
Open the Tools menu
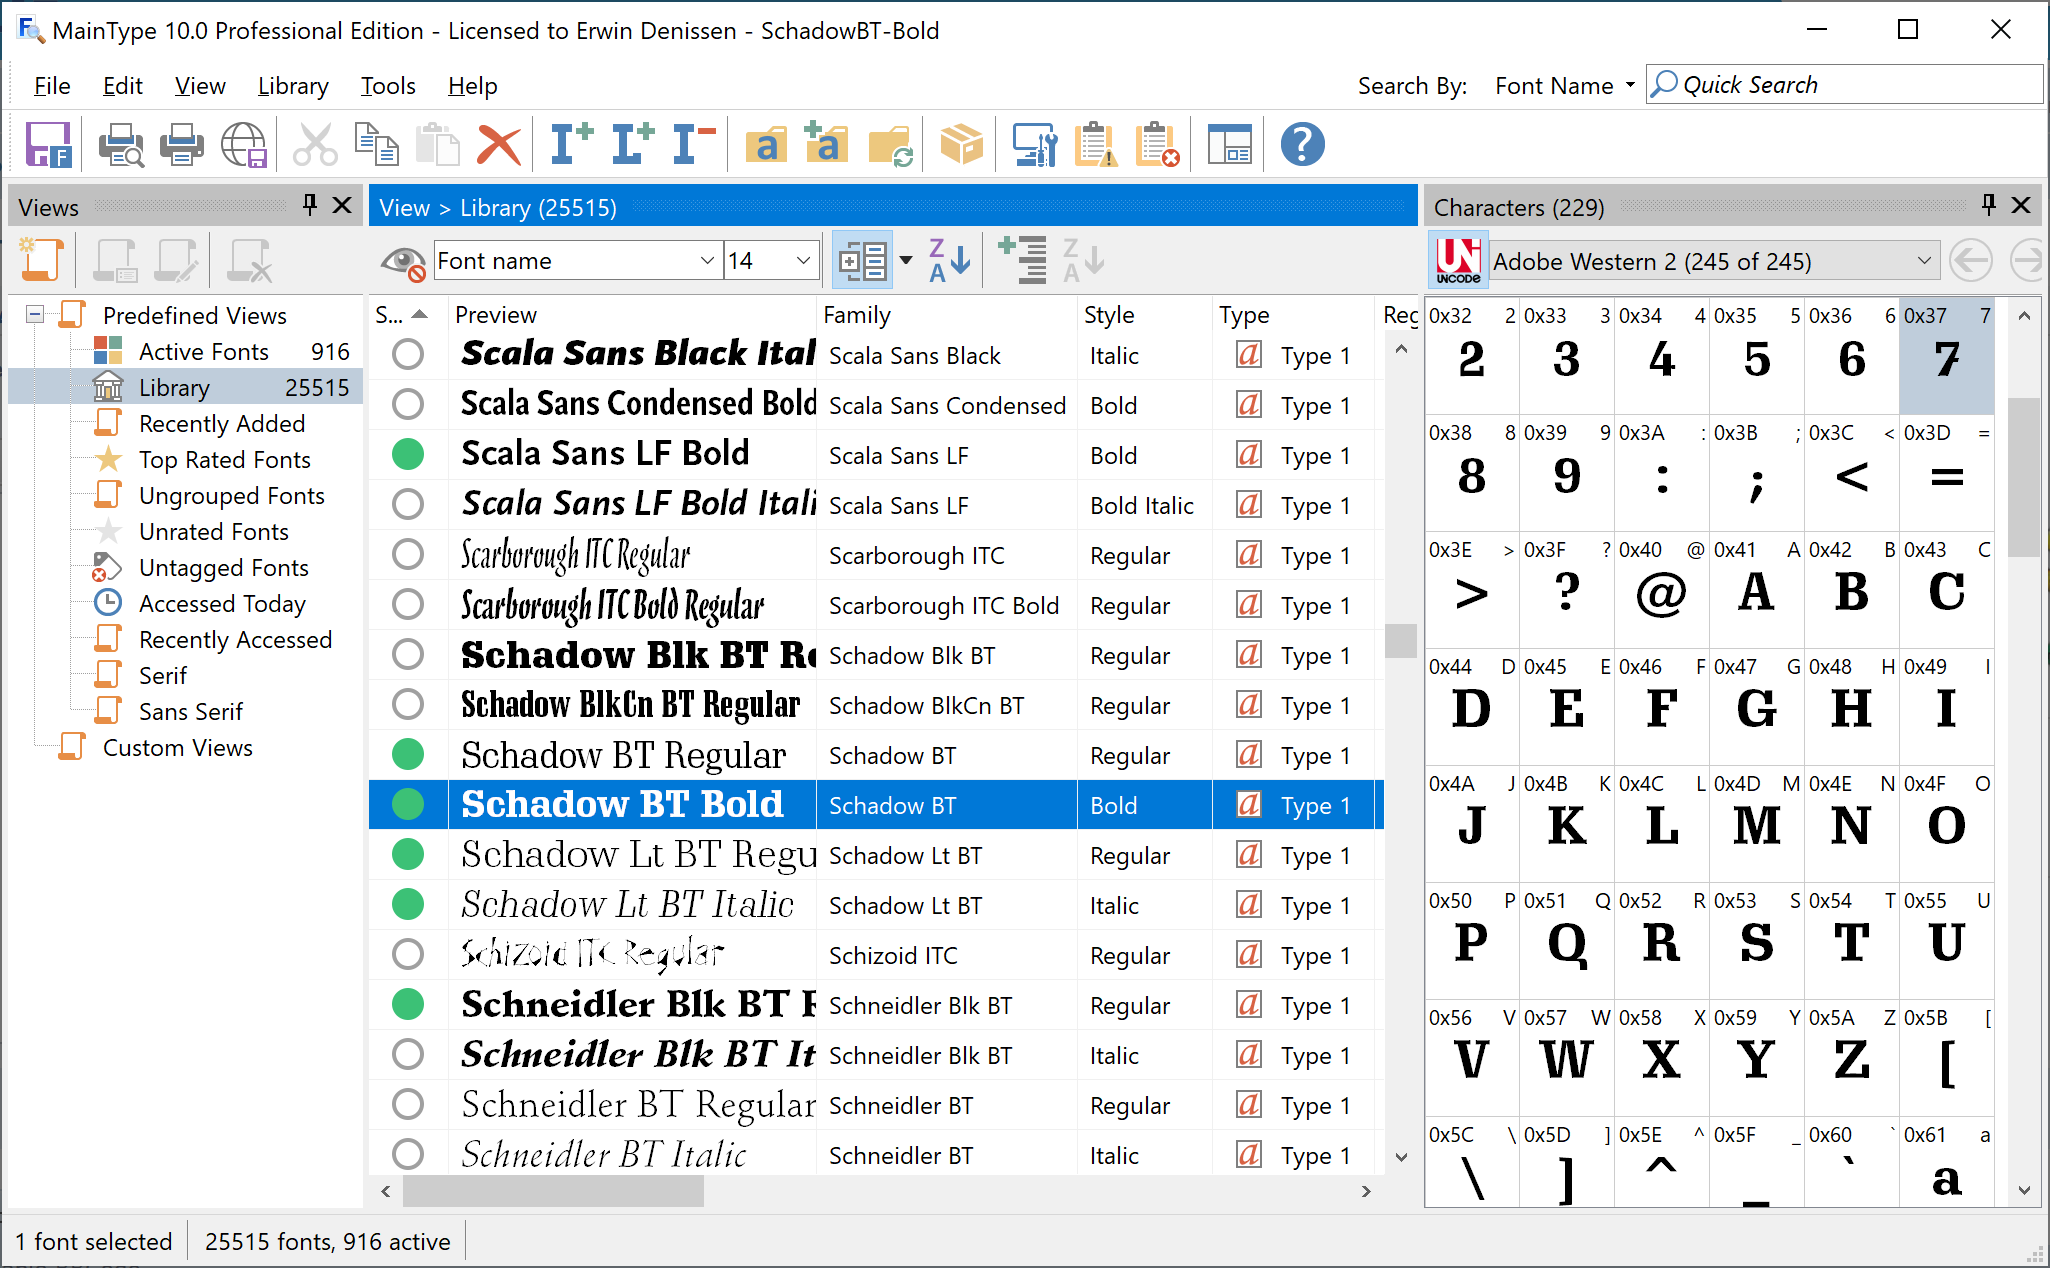388,86
